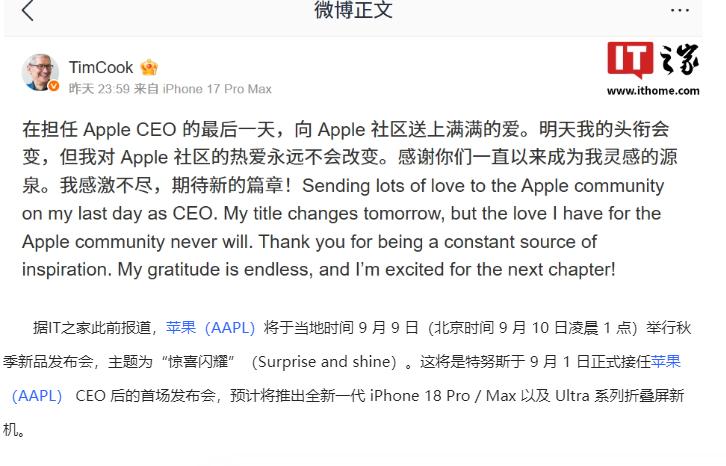The width and height of the screenshot is (726, 466).
Task: Click the red IT logo box
Action: (630, 59)
